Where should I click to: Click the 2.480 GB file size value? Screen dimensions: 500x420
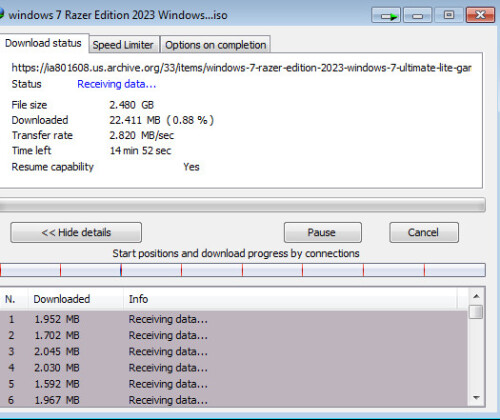[x=132, y=105]
